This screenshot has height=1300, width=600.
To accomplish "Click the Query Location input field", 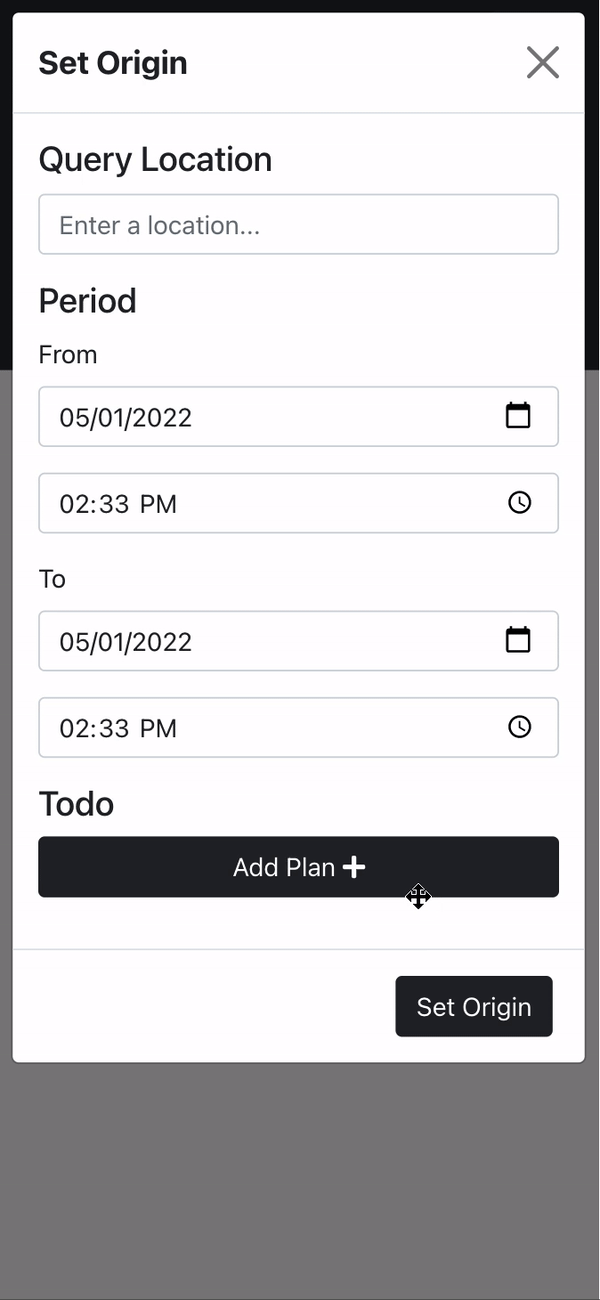I will [298, 224].
